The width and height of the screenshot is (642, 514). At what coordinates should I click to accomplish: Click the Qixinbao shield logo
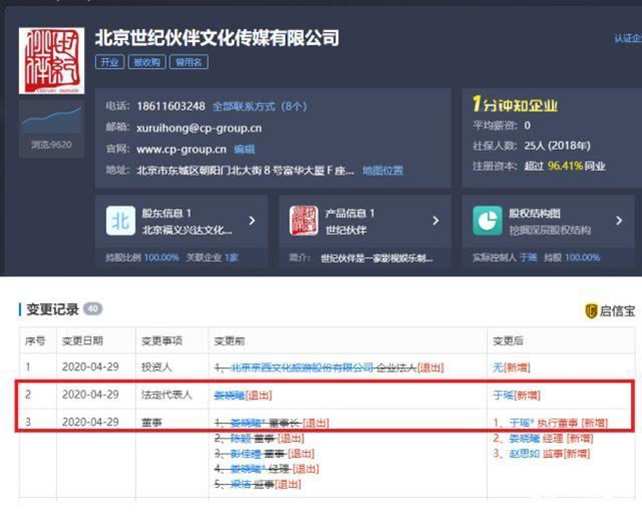coord(591,311)
